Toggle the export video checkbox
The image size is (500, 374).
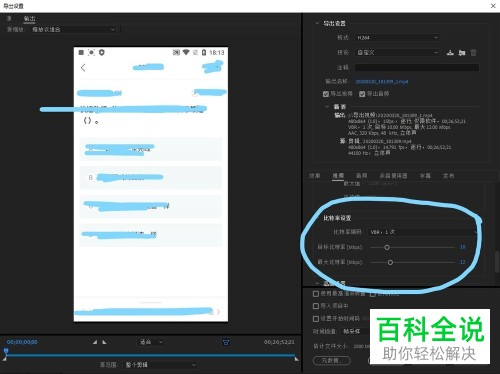coord(326,94)
